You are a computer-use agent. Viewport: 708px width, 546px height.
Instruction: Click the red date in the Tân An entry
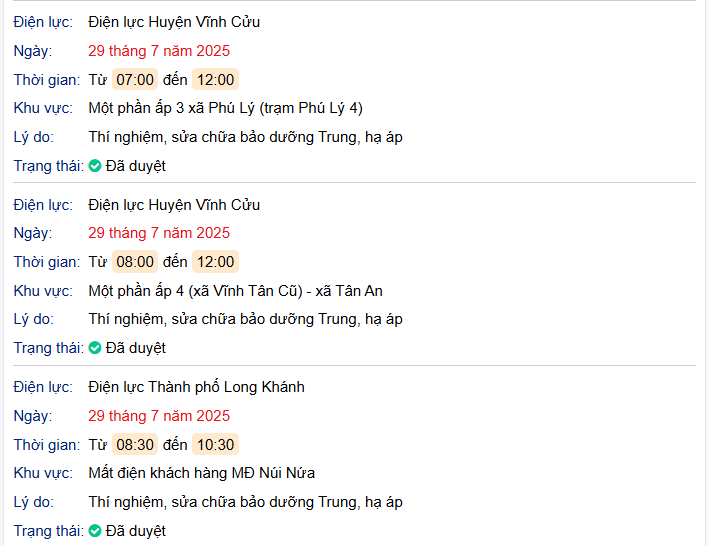click(x=159, y=233)
